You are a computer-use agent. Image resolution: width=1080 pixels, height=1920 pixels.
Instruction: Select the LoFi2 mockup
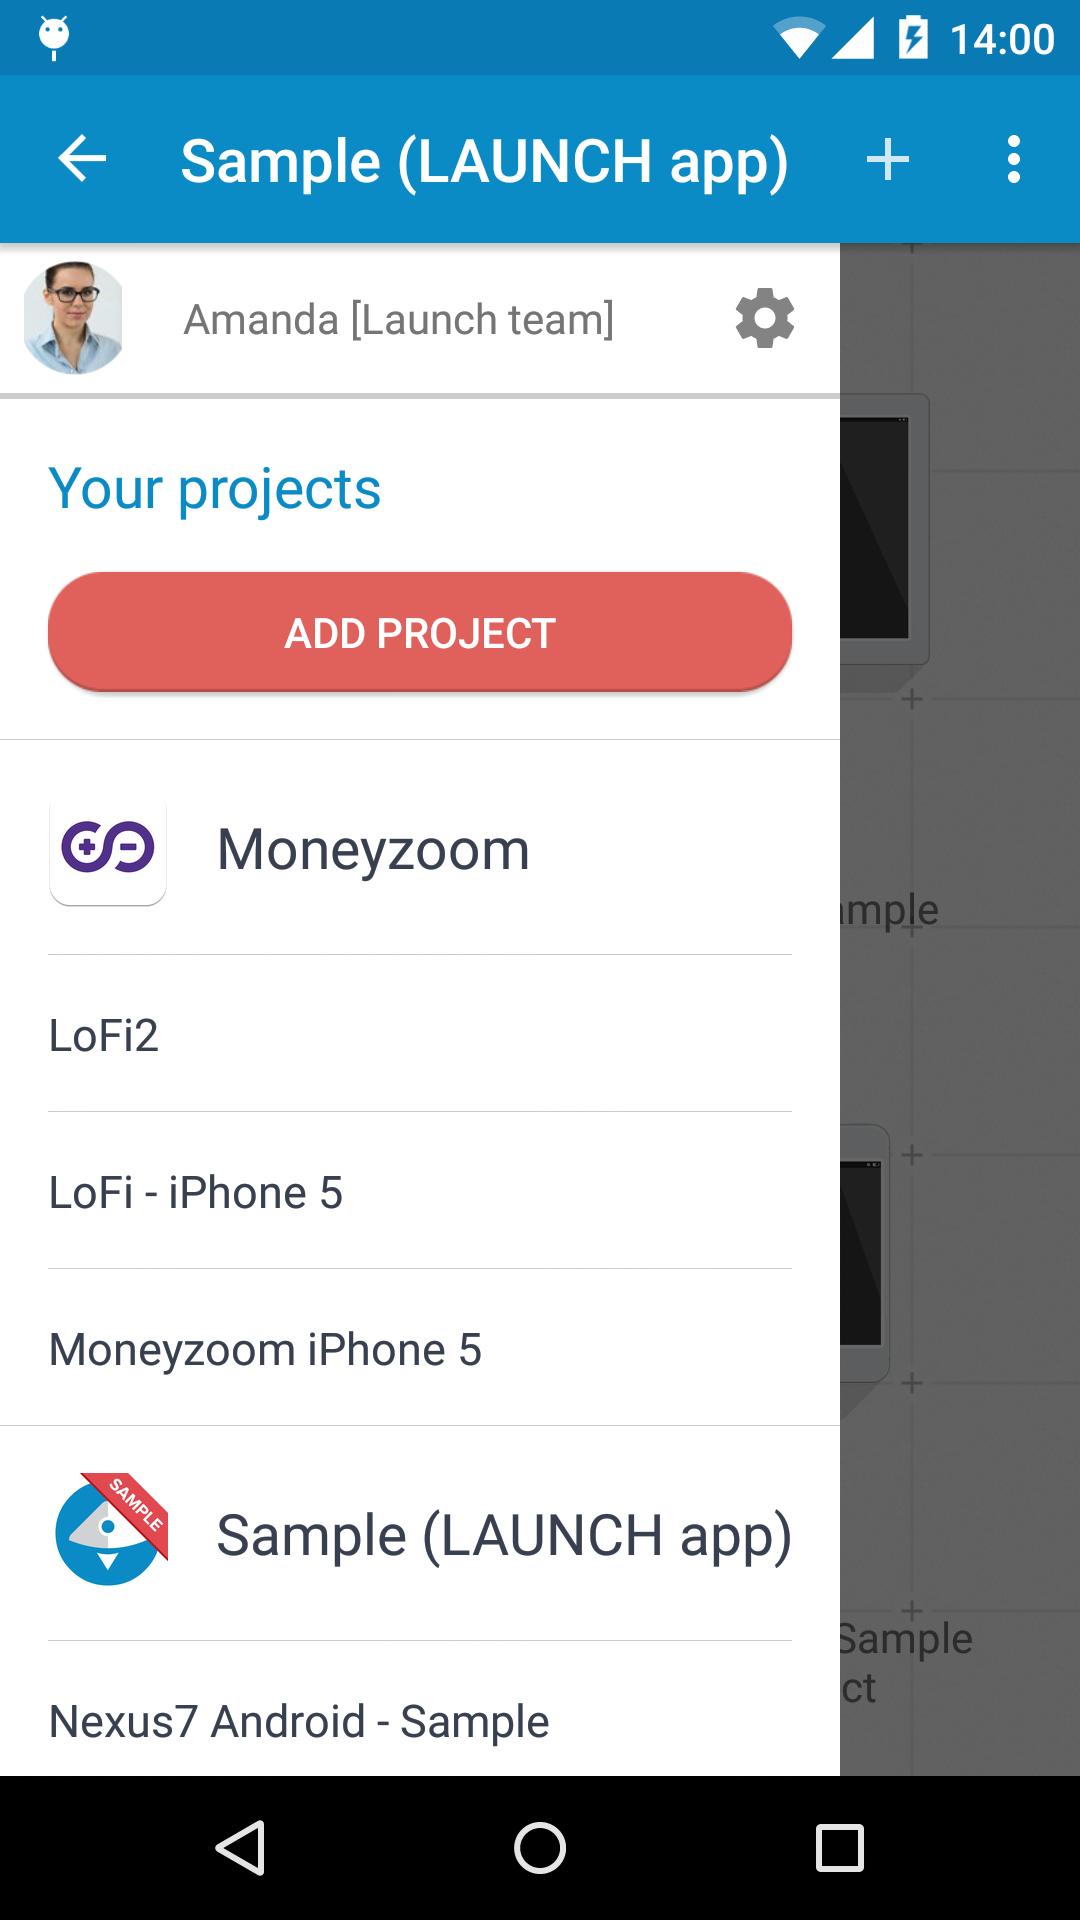104,1035
